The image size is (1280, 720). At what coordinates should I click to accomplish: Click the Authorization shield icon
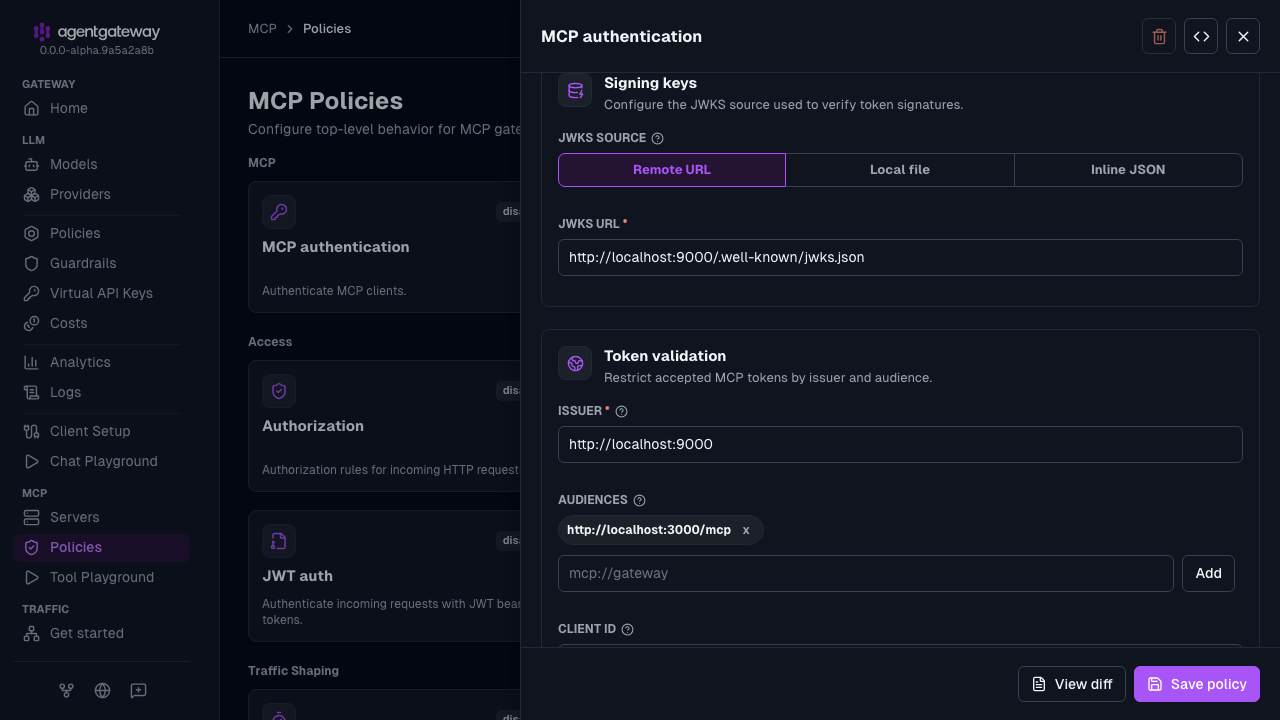[x=279, y=391]
